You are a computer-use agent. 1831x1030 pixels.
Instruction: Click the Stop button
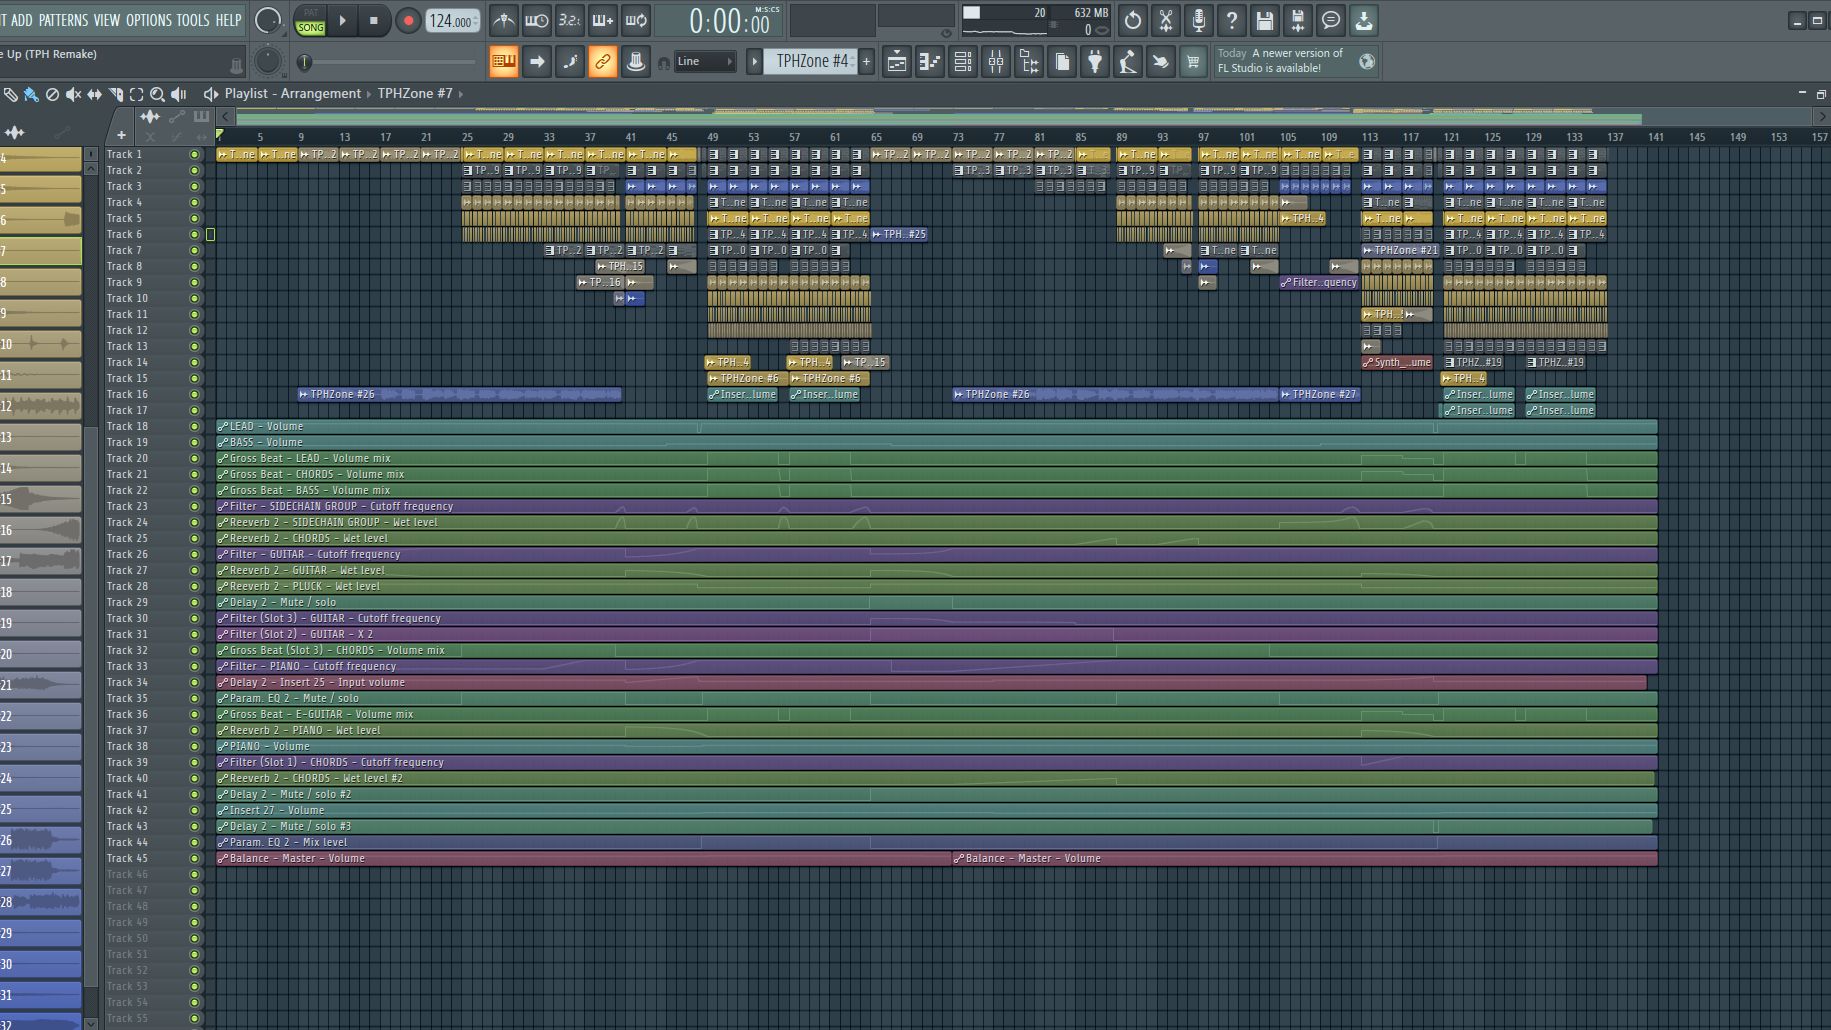point(374,20)
